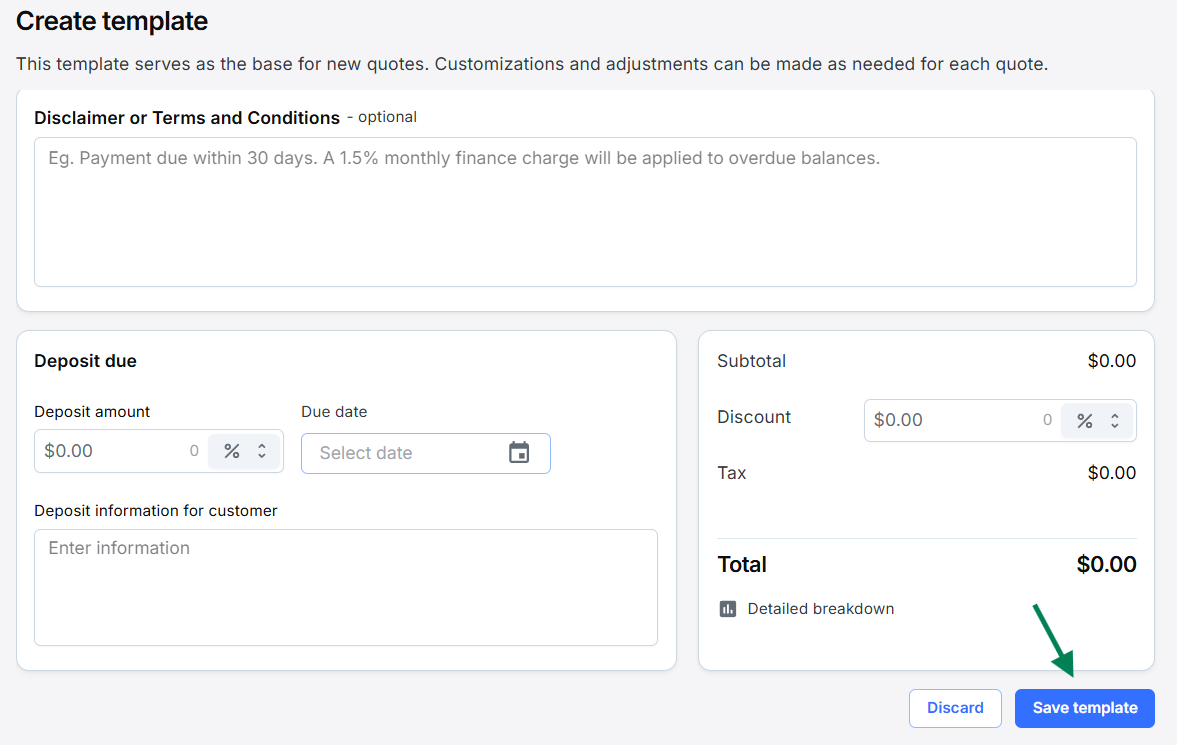Click the Total amount value

pyautogui.click(x=1106, y=564)
